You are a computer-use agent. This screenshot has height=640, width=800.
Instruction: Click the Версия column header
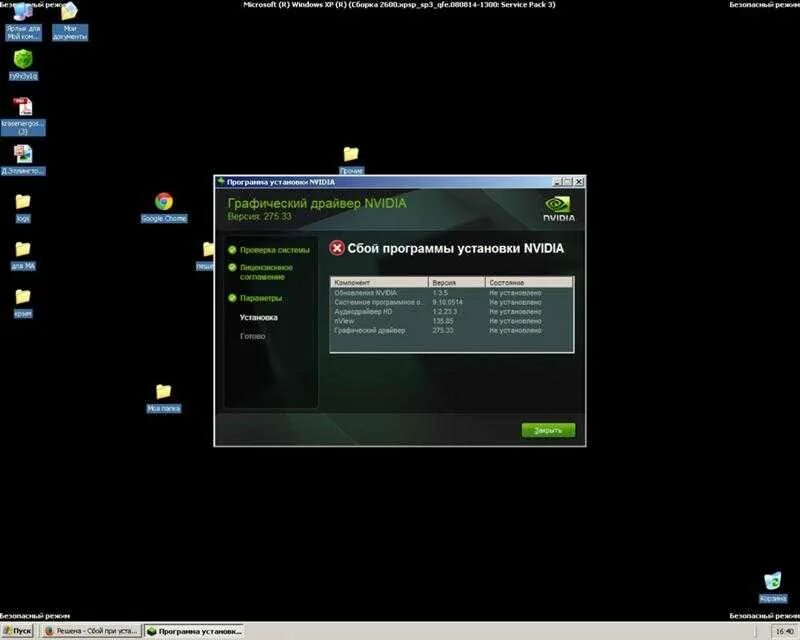457,282
